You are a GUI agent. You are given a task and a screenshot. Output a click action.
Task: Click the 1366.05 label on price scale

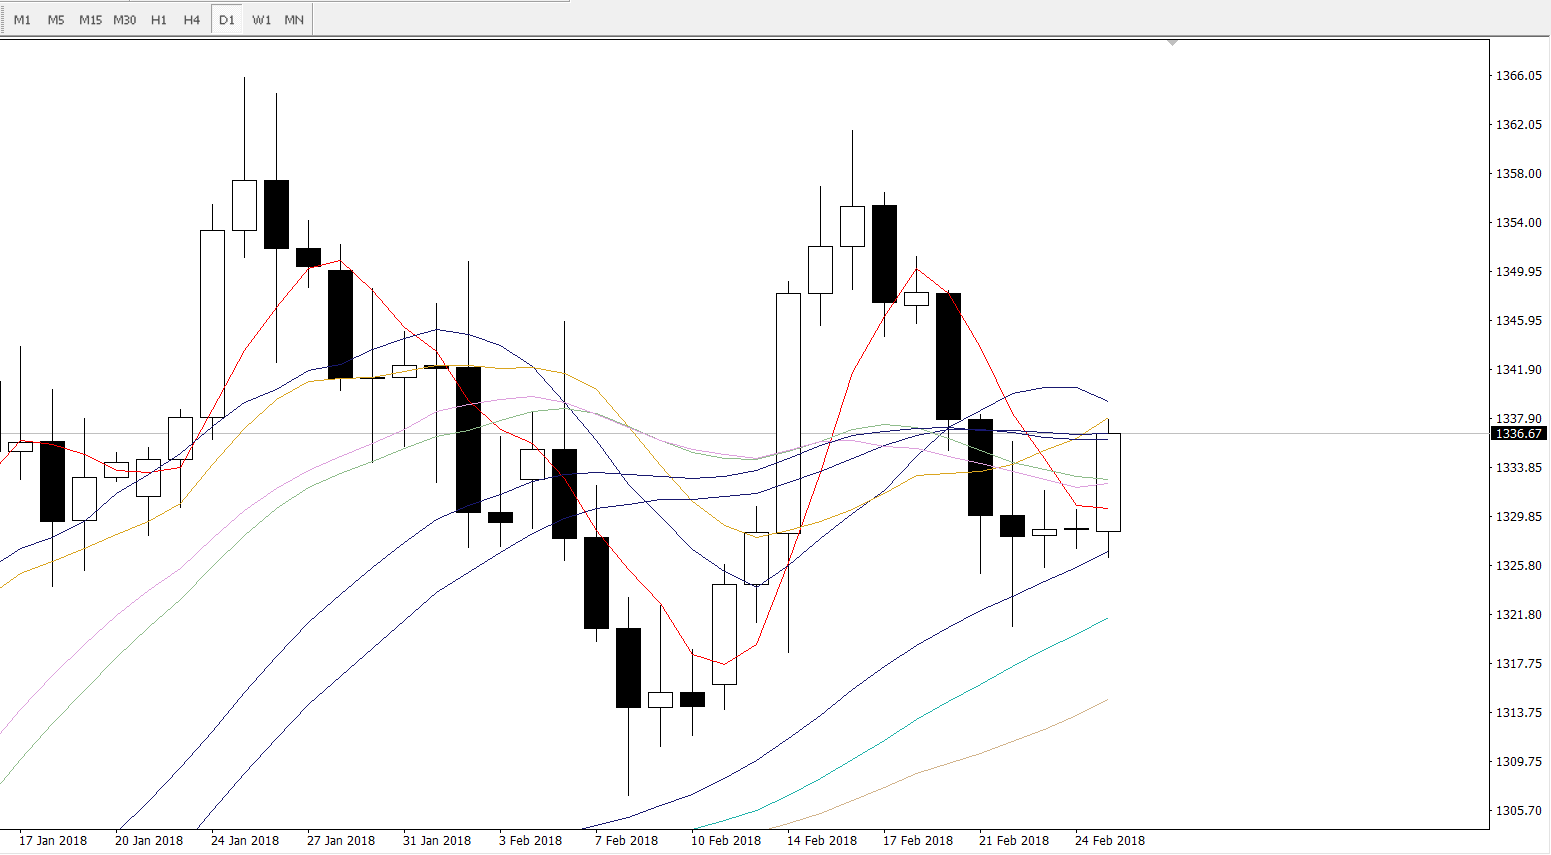(x=1518, y=76)
